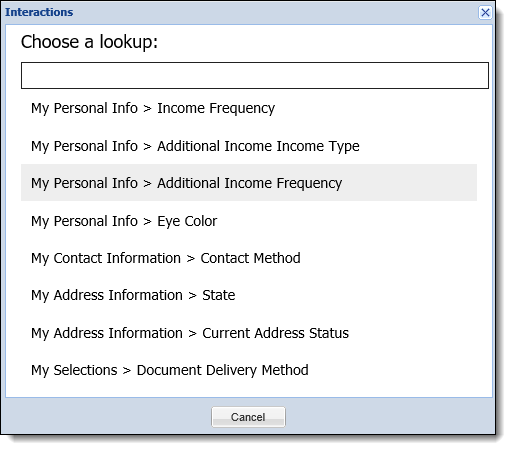This screenshot has height=450, width=511.
Task: Select My Address Information > State
Action: coord(249,295)
